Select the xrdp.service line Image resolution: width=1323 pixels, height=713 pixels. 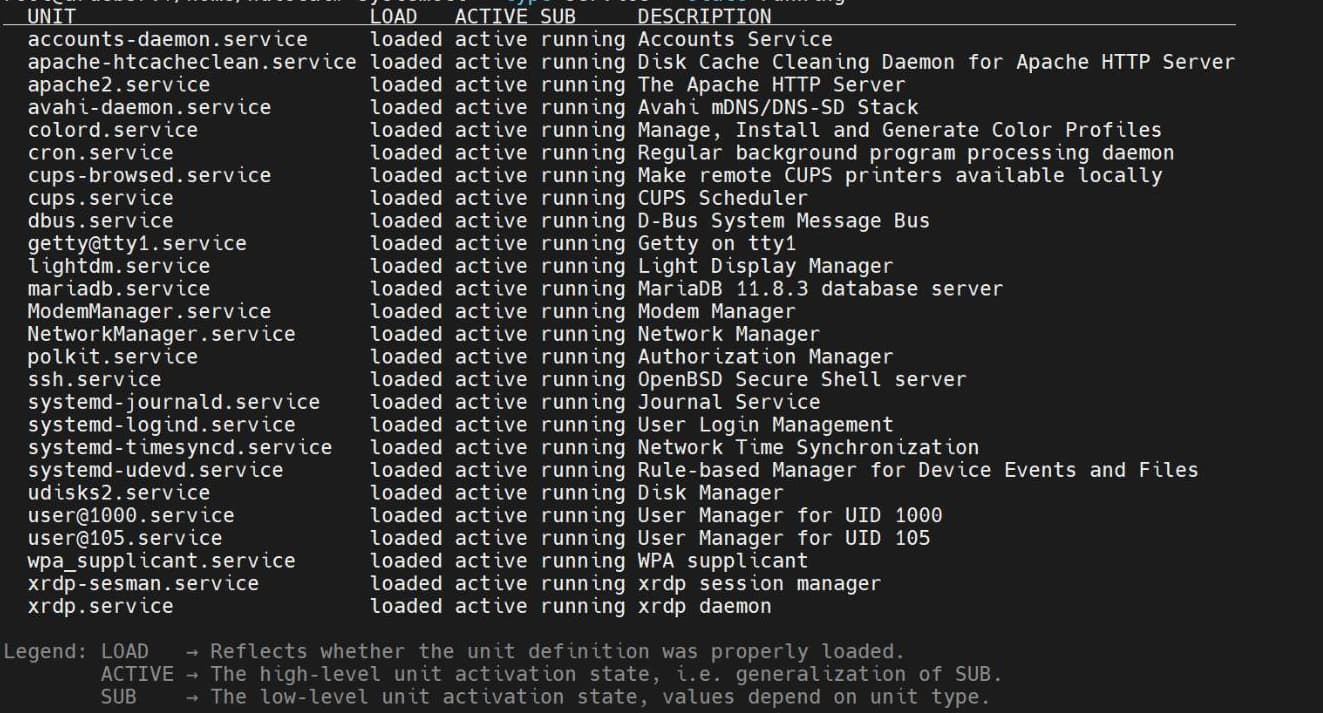pyautogui.click(x=100, y=606)
